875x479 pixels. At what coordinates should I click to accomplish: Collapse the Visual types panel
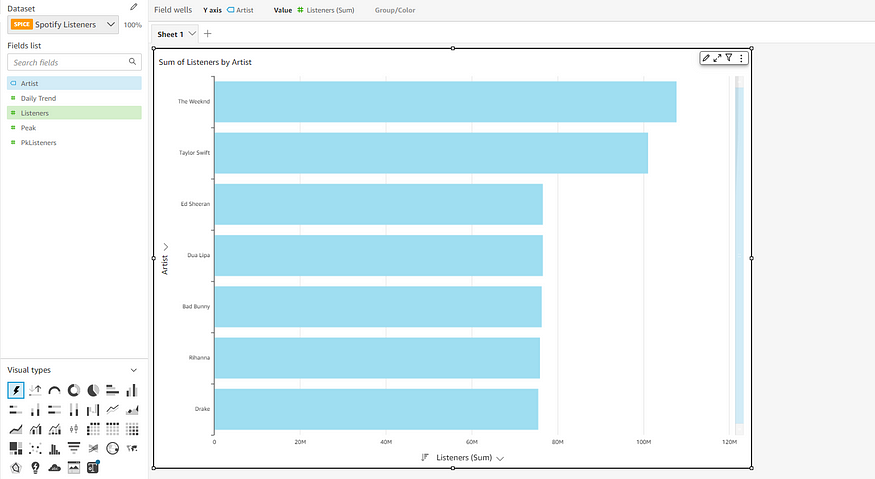(x=133, y=370)
